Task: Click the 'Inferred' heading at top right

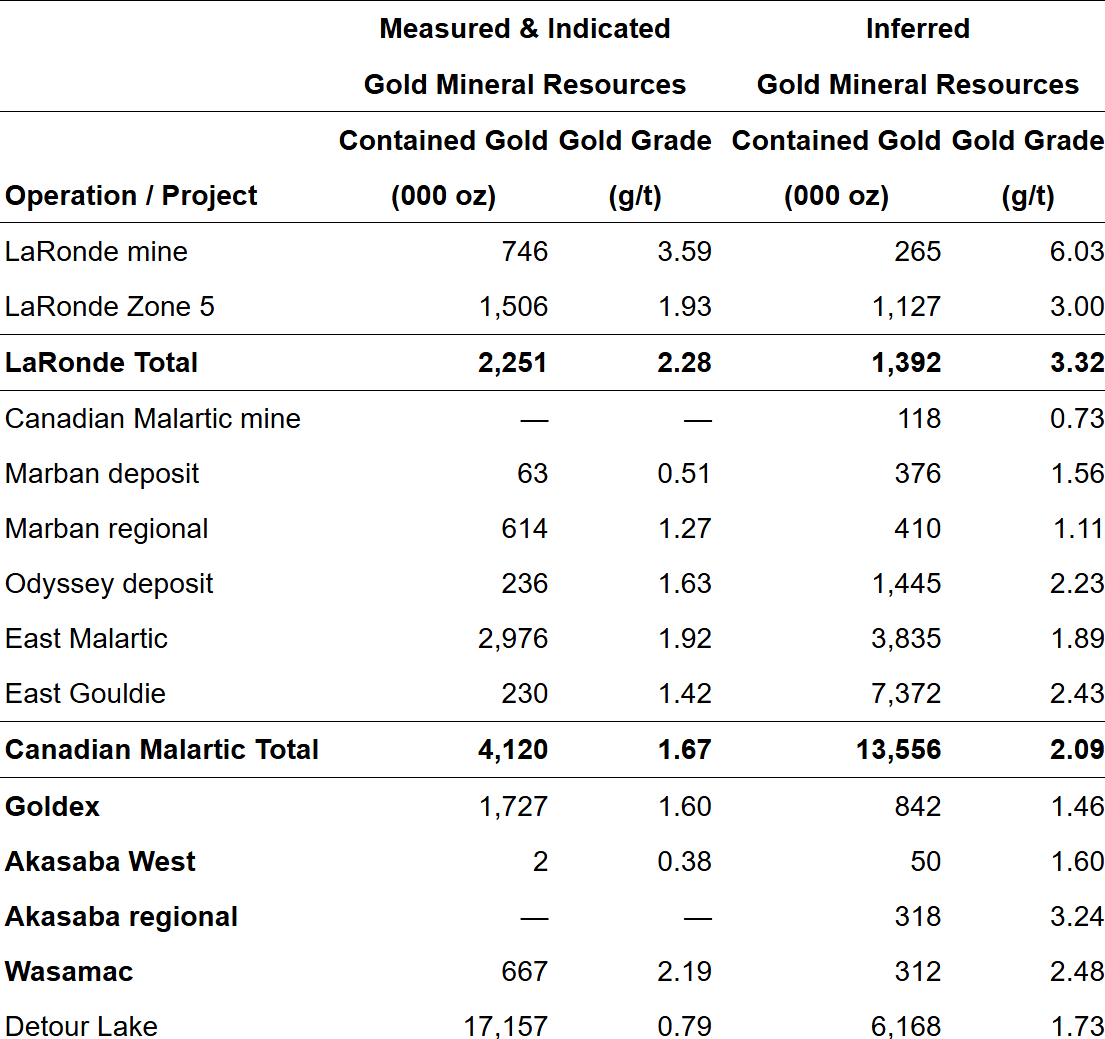Action: pyautogui.click(x=917, y=29)
